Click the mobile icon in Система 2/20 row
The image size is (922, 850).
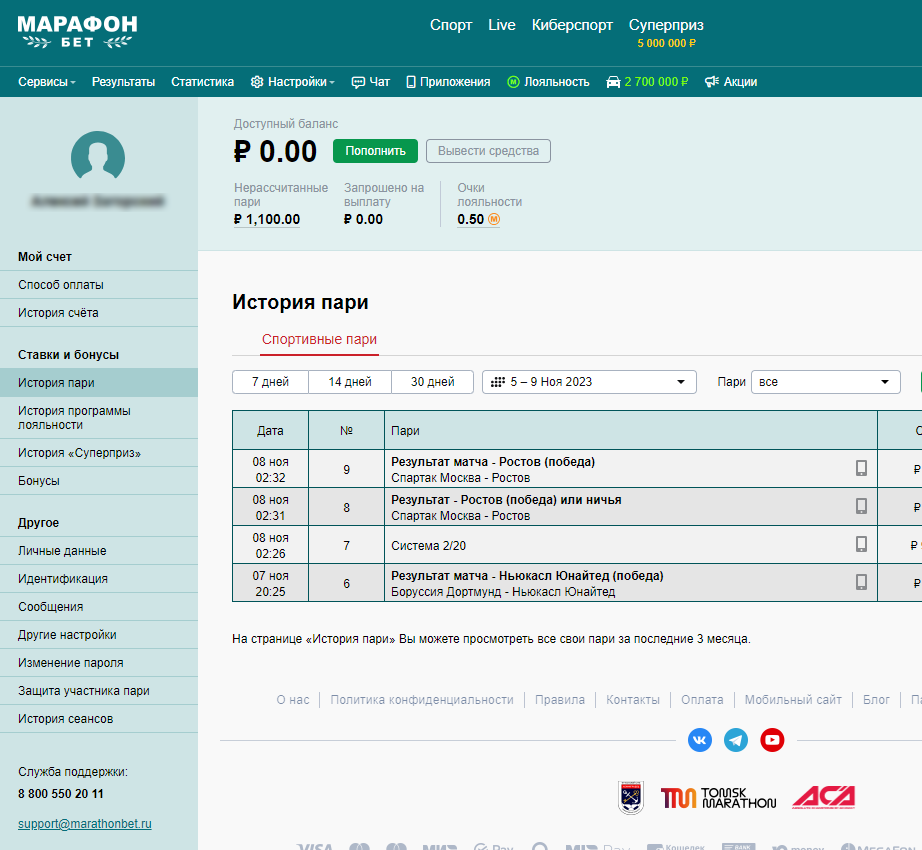click(x=861, y=544)
